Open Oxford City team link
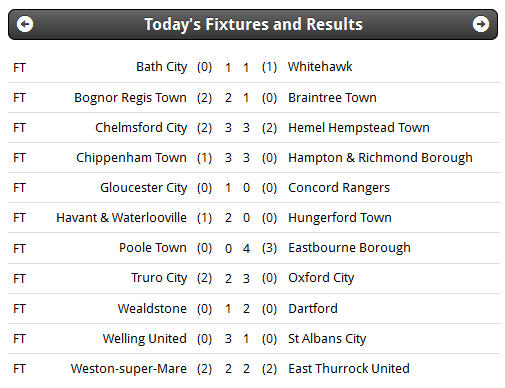This screenshot has width=505, height=388. [321, 278]
